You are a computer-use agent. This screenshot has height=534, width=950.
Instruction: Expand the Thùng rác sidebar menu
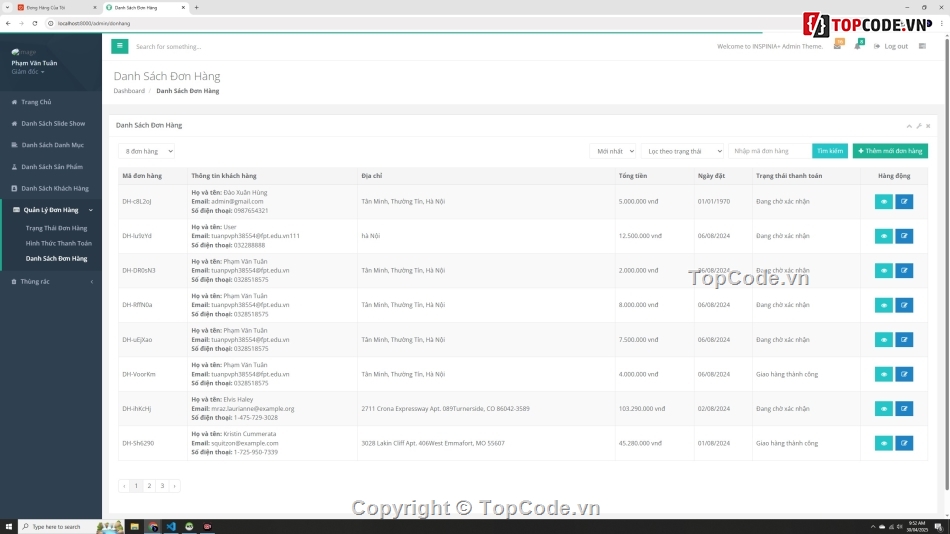51,281
